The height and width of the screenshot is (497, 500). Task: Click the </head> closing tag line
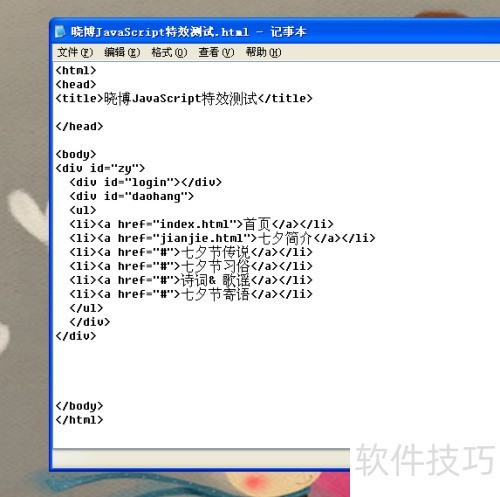point(79,126)
